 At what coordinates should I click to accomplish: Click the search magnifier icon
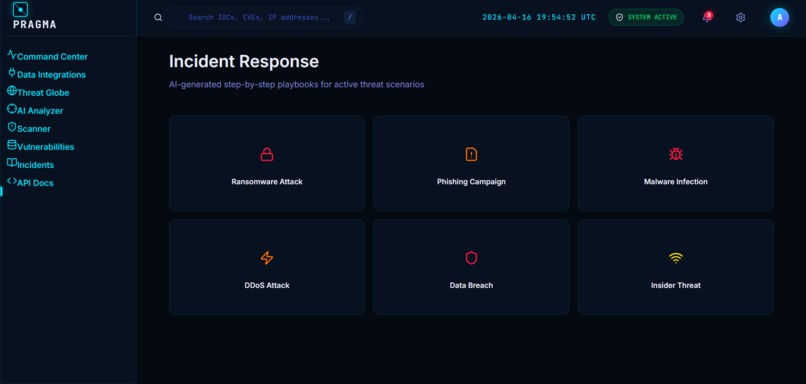(x=158, y=17)
